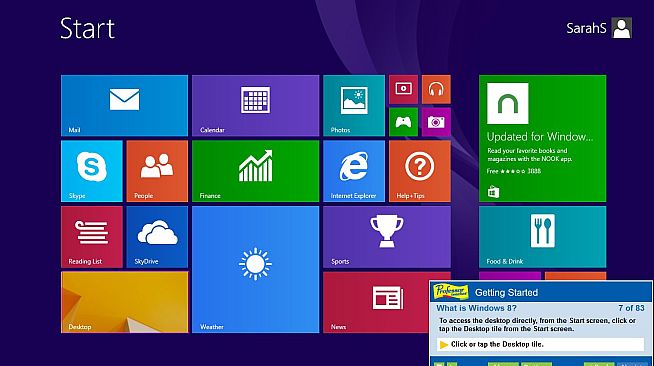Click the SarahS user name
This screenshot has width=654, height=366.
tap(586, 28)
